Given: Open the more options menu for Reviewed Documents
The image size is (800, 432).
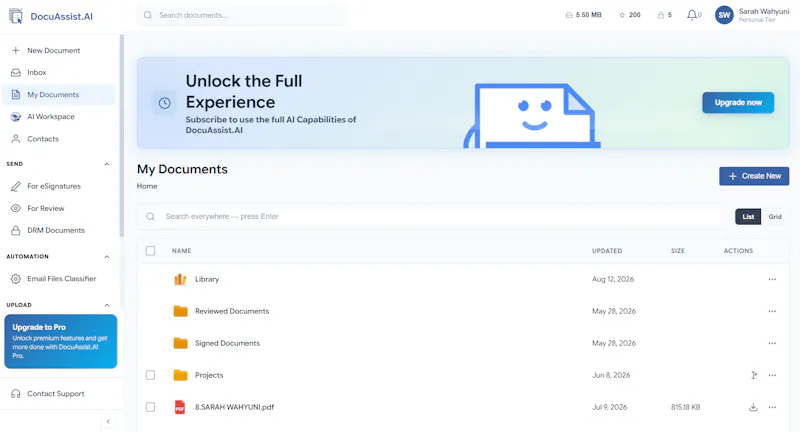Looking at the screenshot, I should click(x=772, y=311).
